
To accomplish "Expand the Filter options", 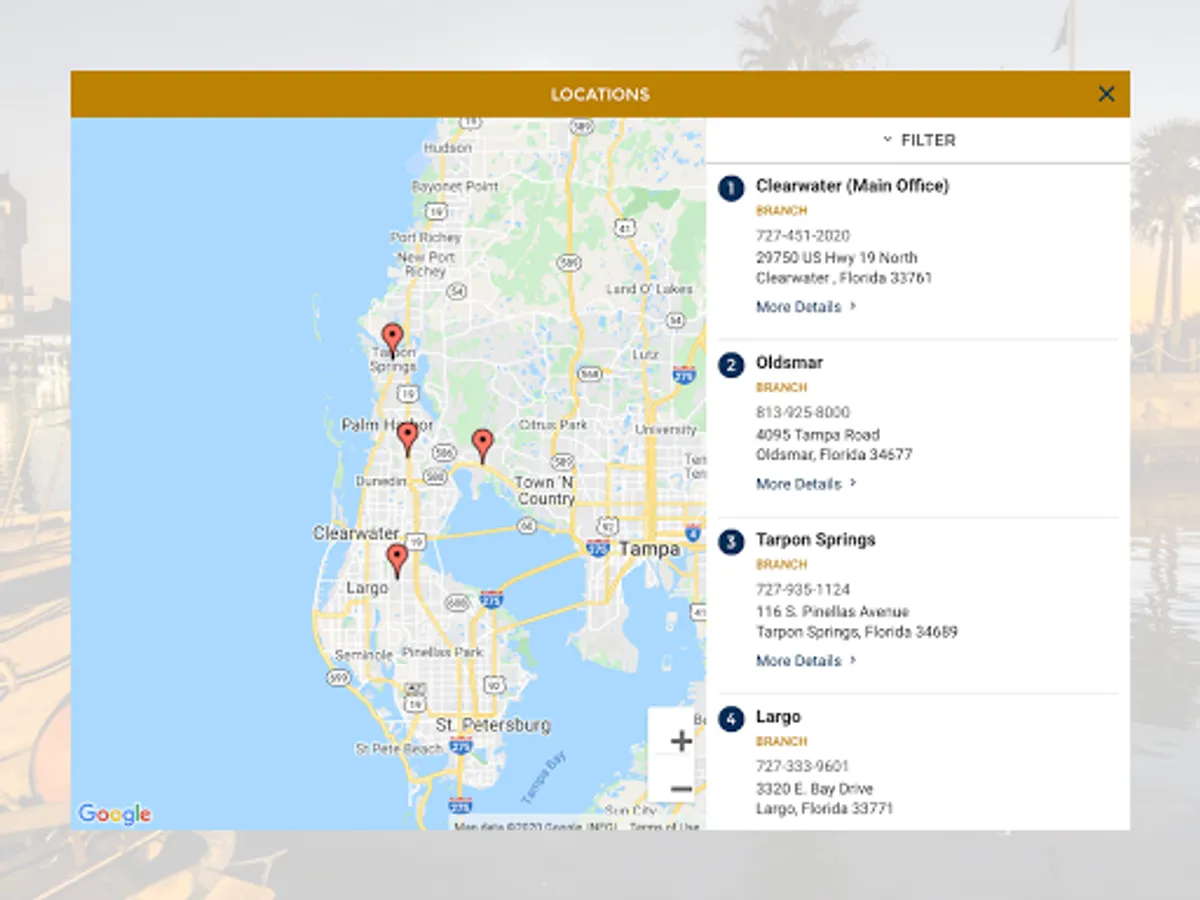I will point(919,140).
